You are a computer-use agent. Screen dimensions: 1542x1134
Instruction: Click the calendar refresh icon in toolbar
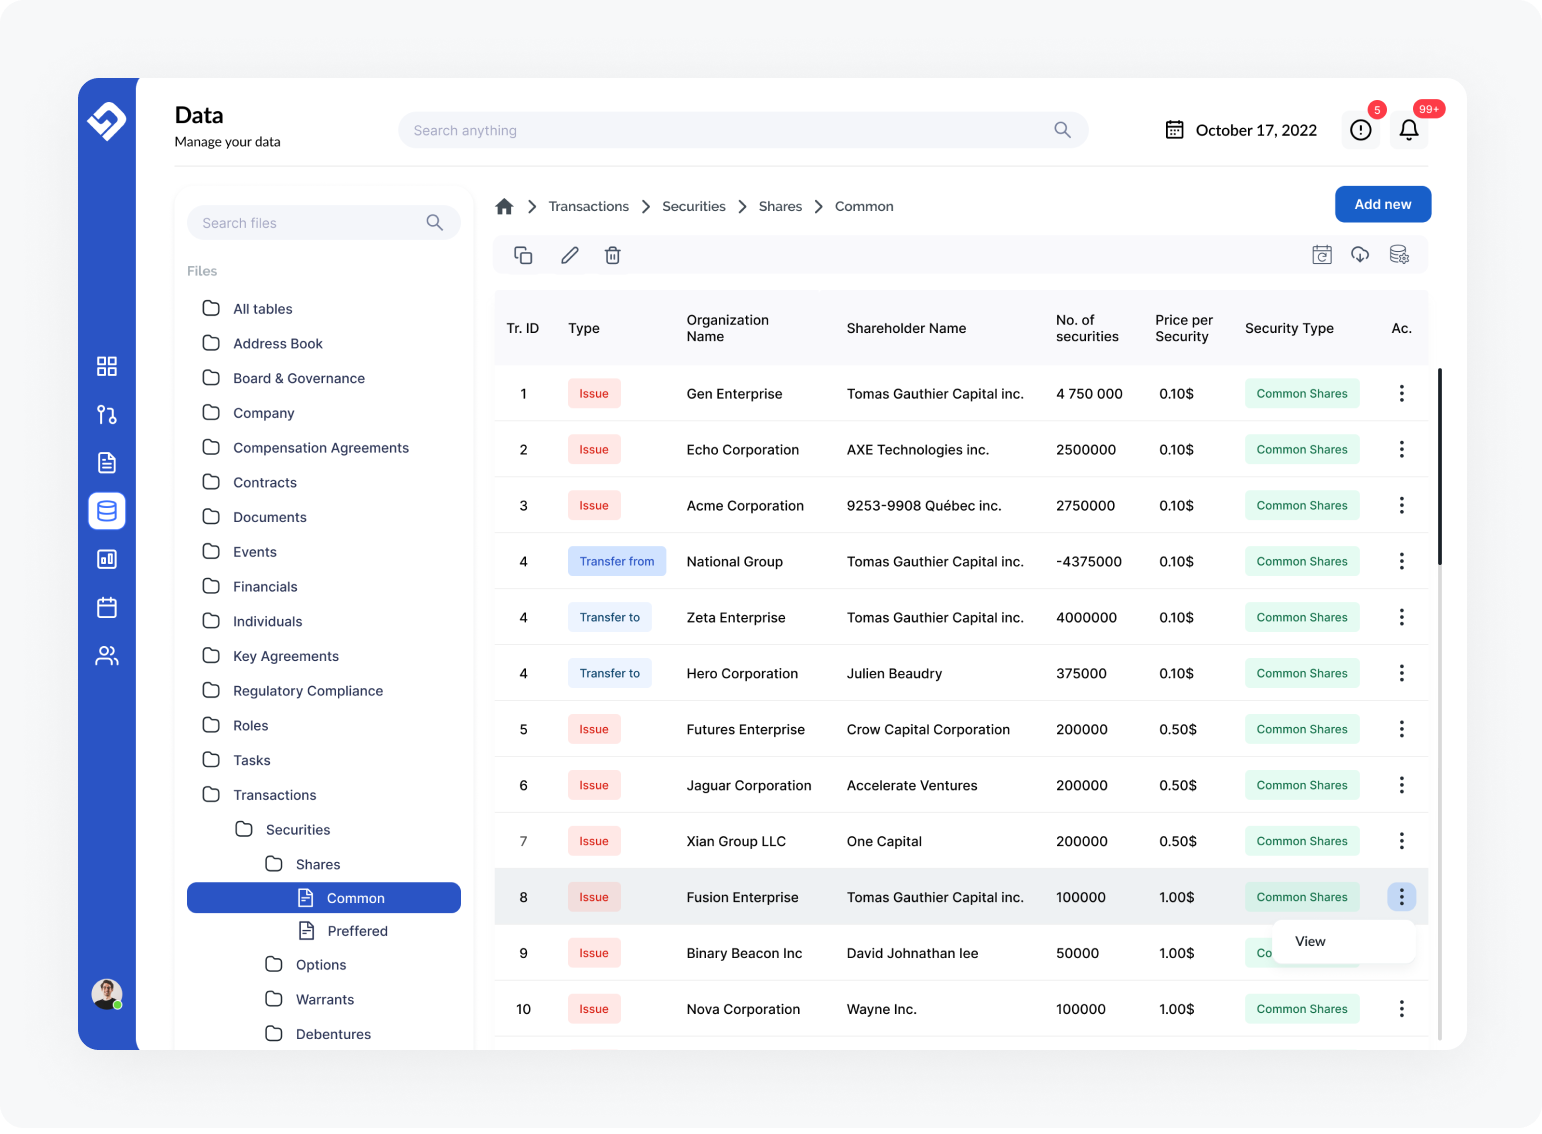click(1322, 255)
